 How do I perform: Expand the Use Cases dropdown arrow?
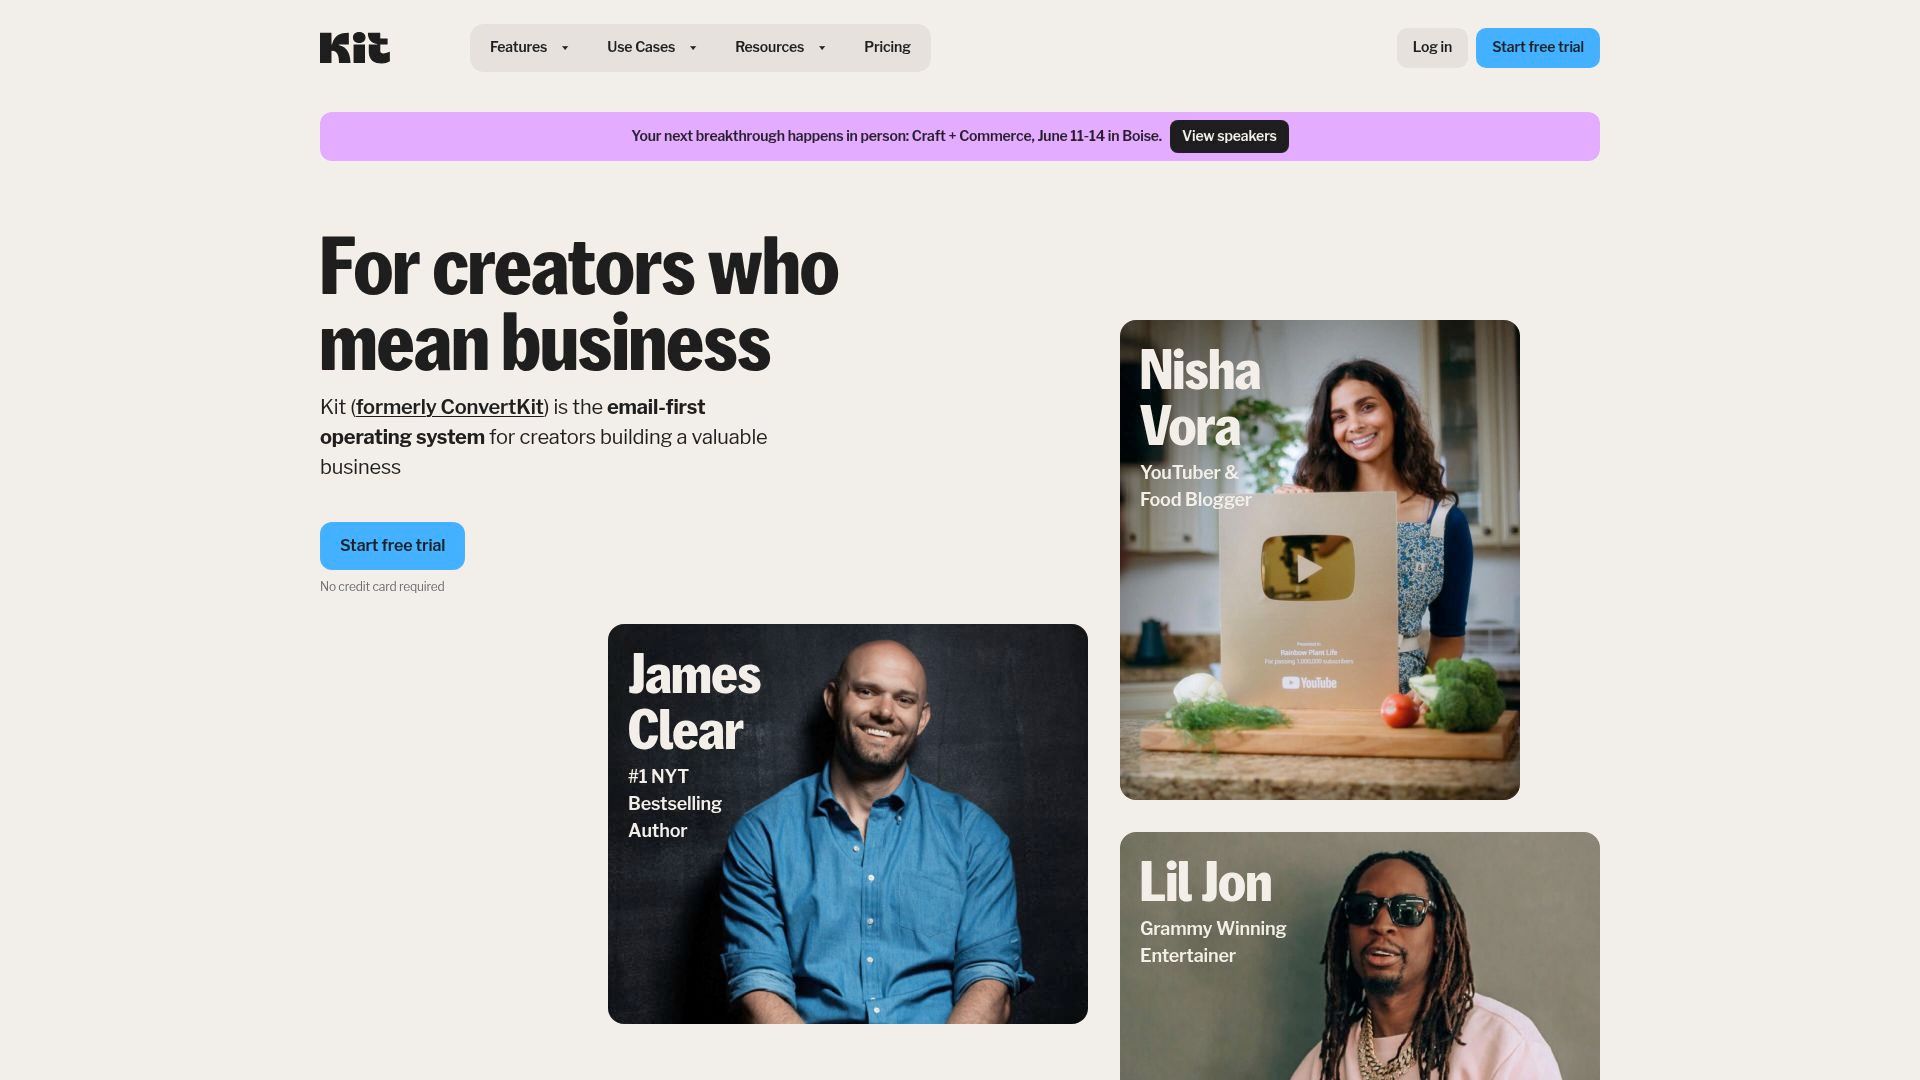coord(693,48)
